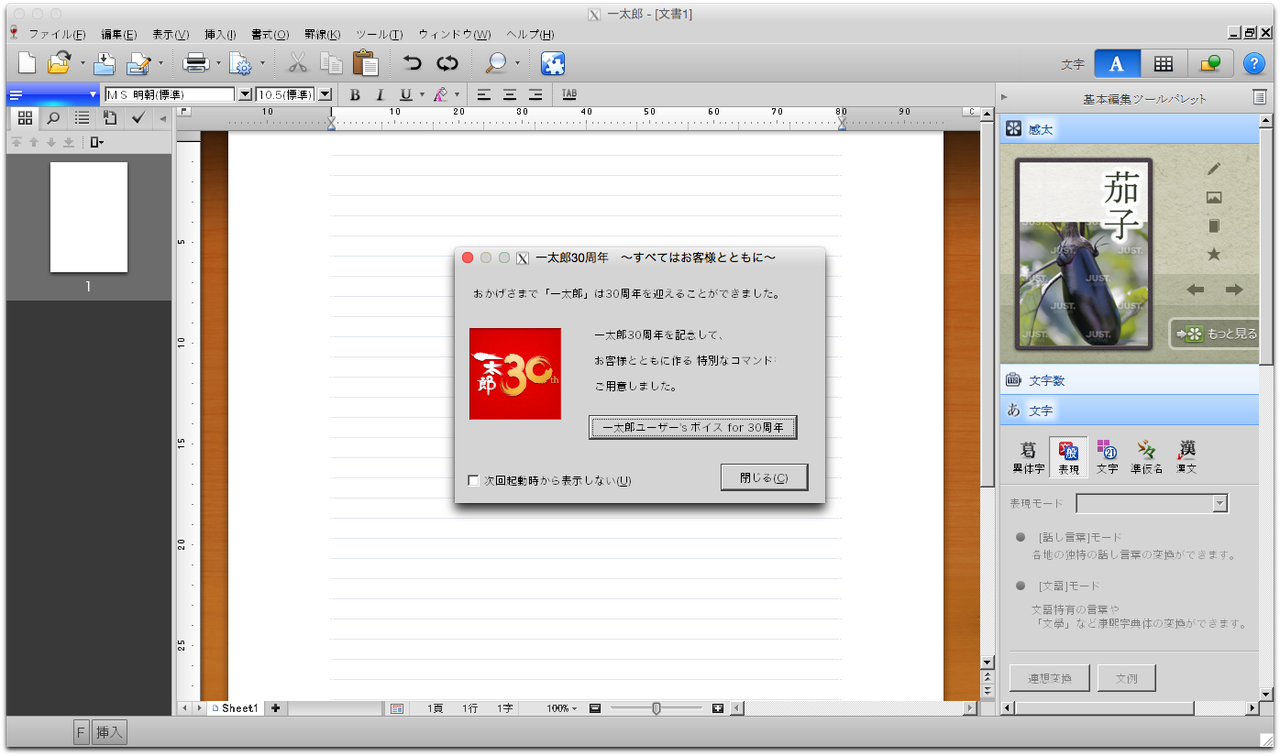Click the open folder toolbar icon
1280x756 pixels.
point(59,63)
